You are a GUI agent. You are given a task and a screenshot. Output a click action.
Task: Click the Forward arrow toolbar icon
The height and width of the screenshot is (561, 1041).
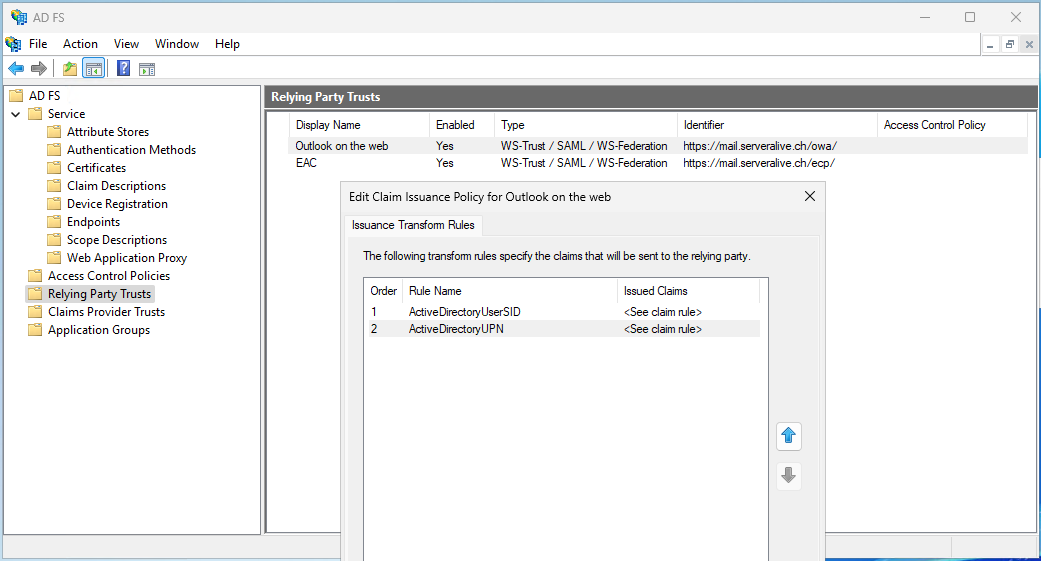[x=39, y=68]
